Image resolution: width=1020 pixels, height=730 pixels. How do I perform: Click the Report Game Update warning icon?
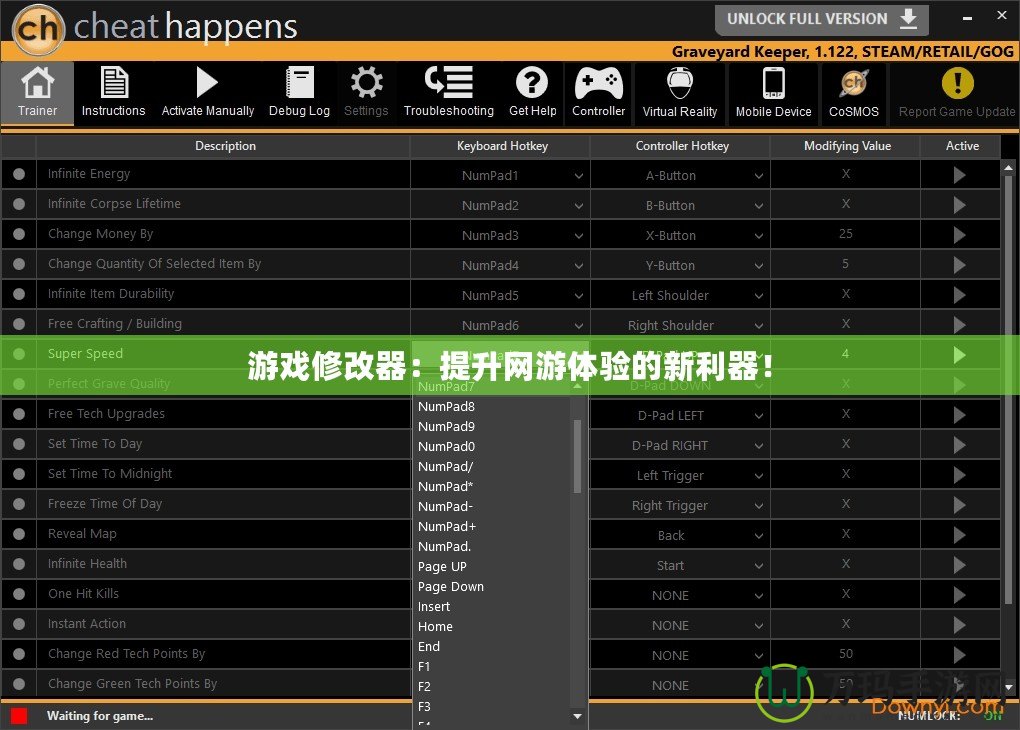[958, 83]
